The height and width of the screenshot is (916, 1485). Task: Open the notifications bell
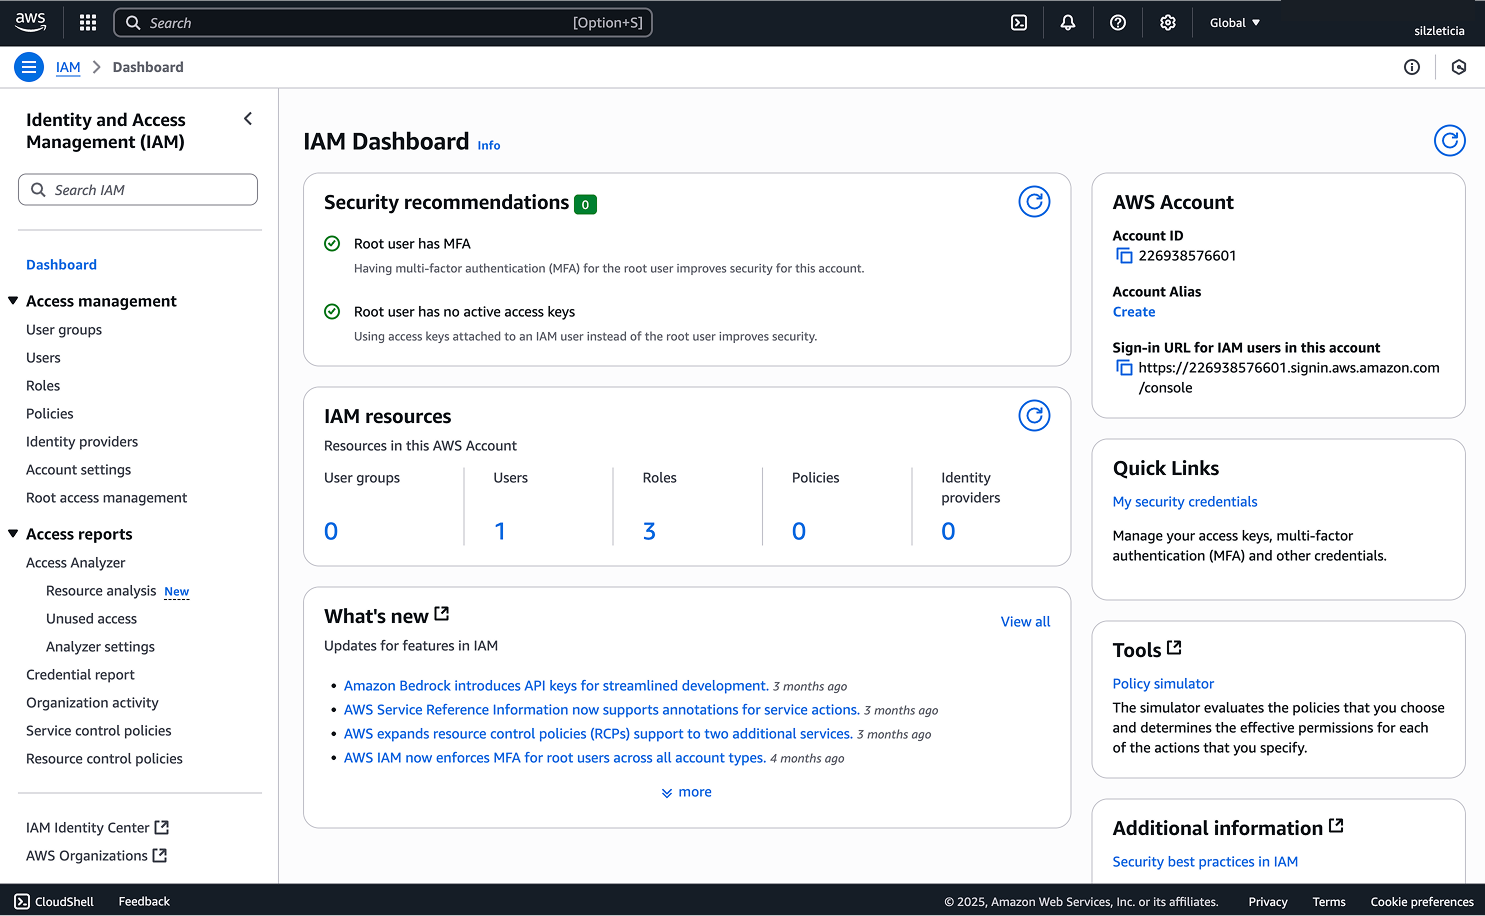[1067, 22]
